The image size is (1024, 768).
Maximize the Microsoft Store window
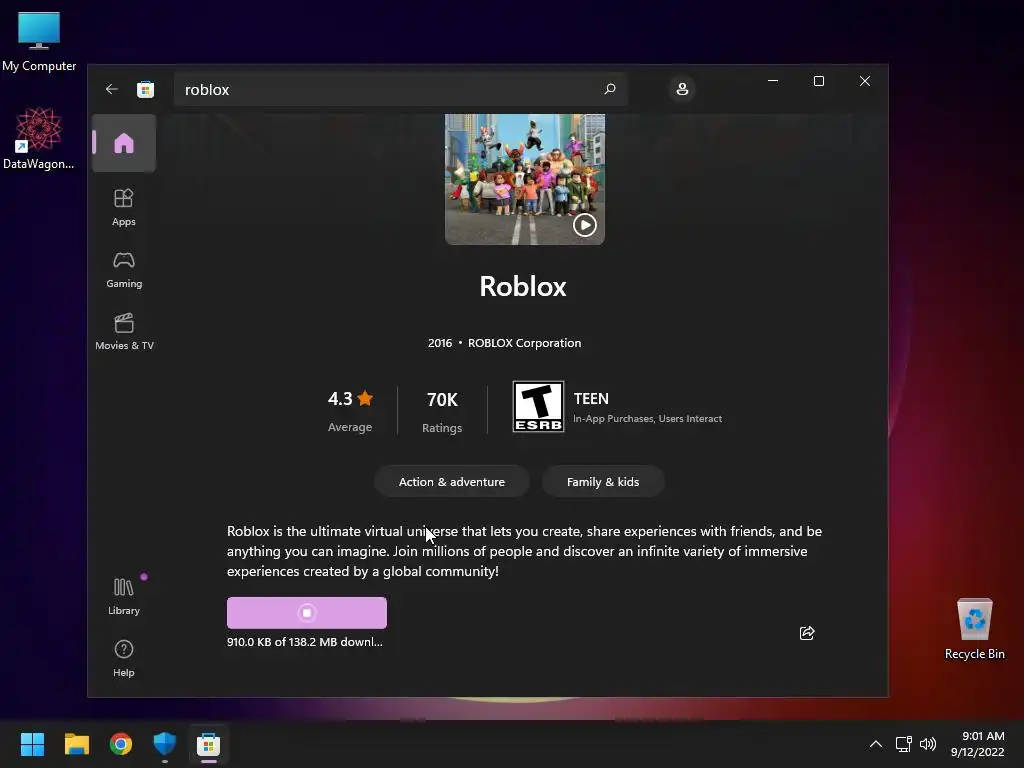(819, 81)
